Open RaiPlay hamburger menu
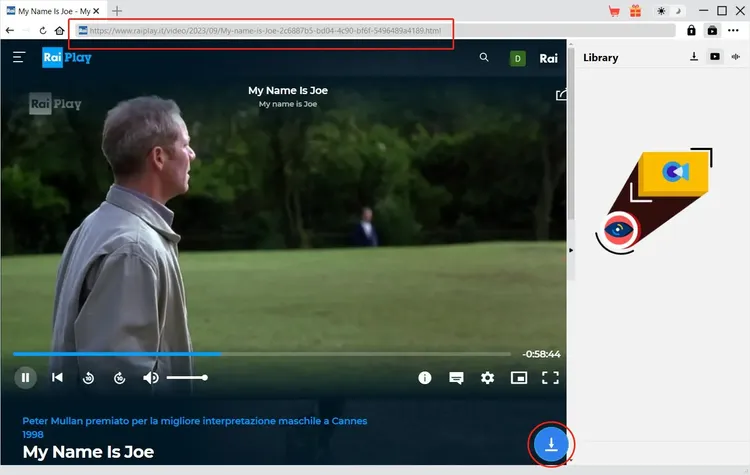 coord(19,58)
